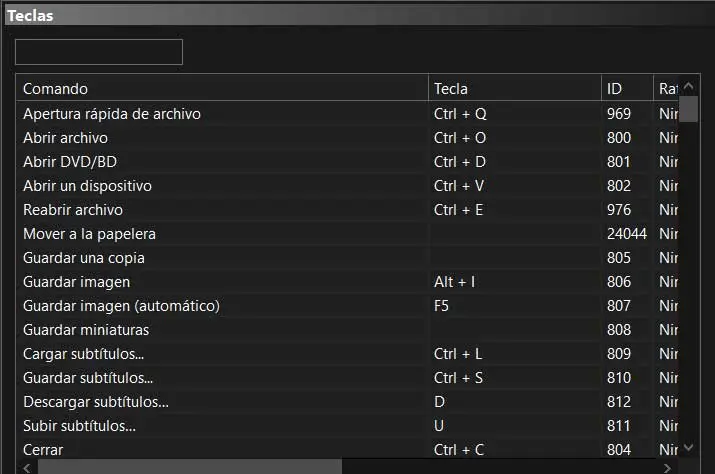This screenshot has width=715, height=474.
Task: Select the Descargar subtítulos... row
Action: (x=96, y=402)
